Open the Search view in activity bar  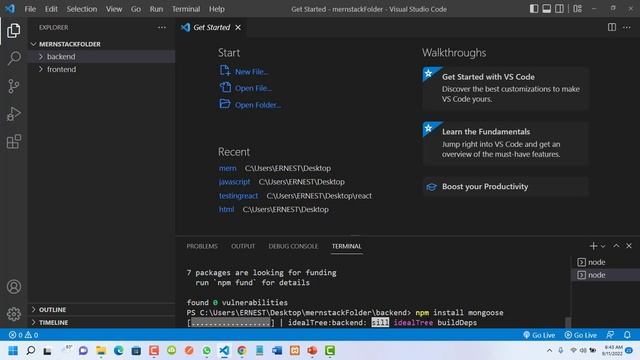click(13, 58)
